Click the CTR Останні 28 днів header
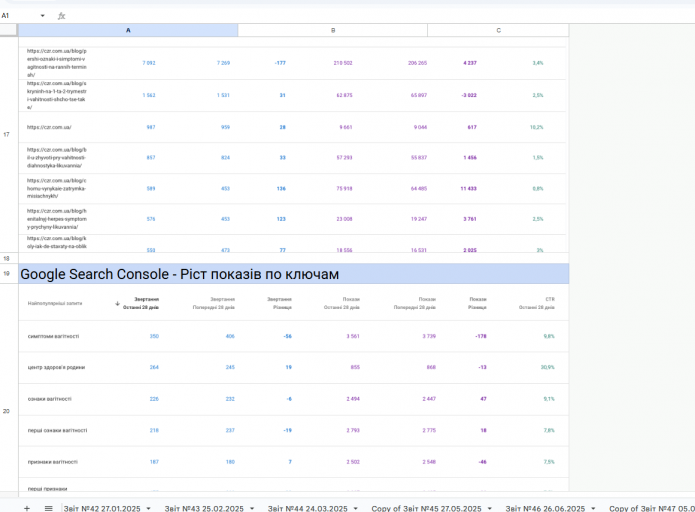 coord(537,303)
